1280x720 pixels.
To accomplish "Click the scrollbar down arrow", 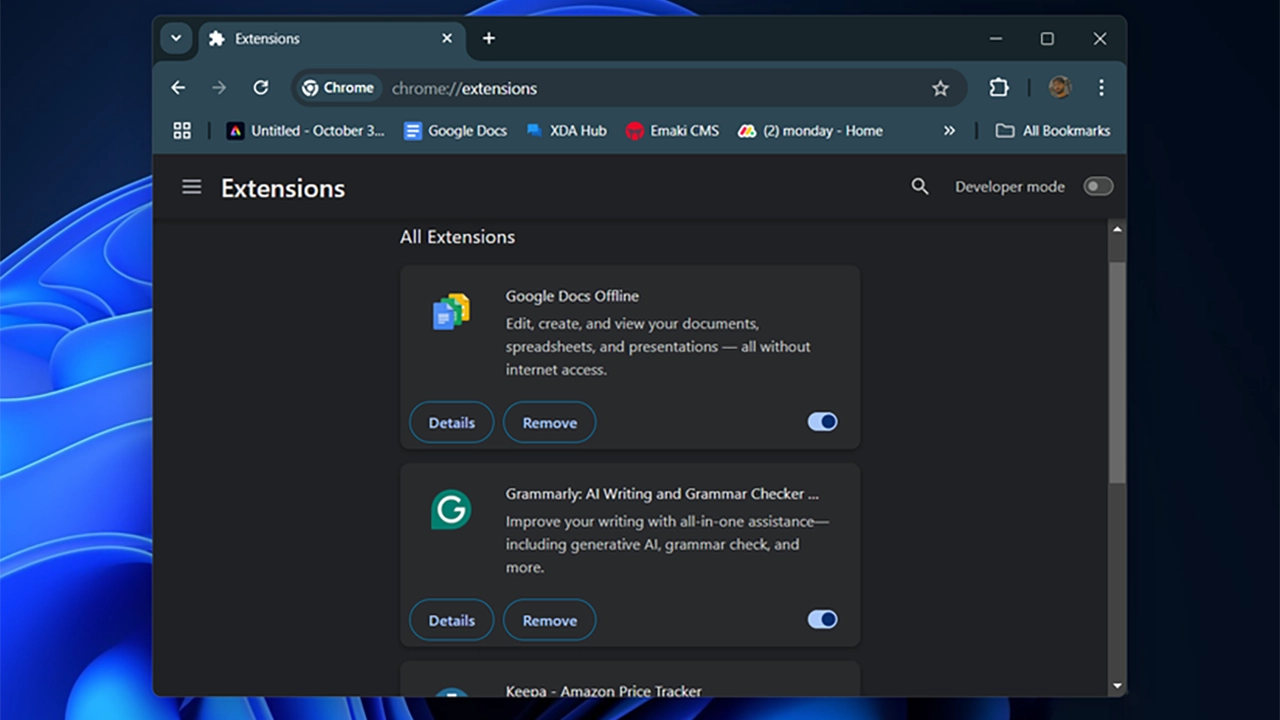I will coord(1117,686).
